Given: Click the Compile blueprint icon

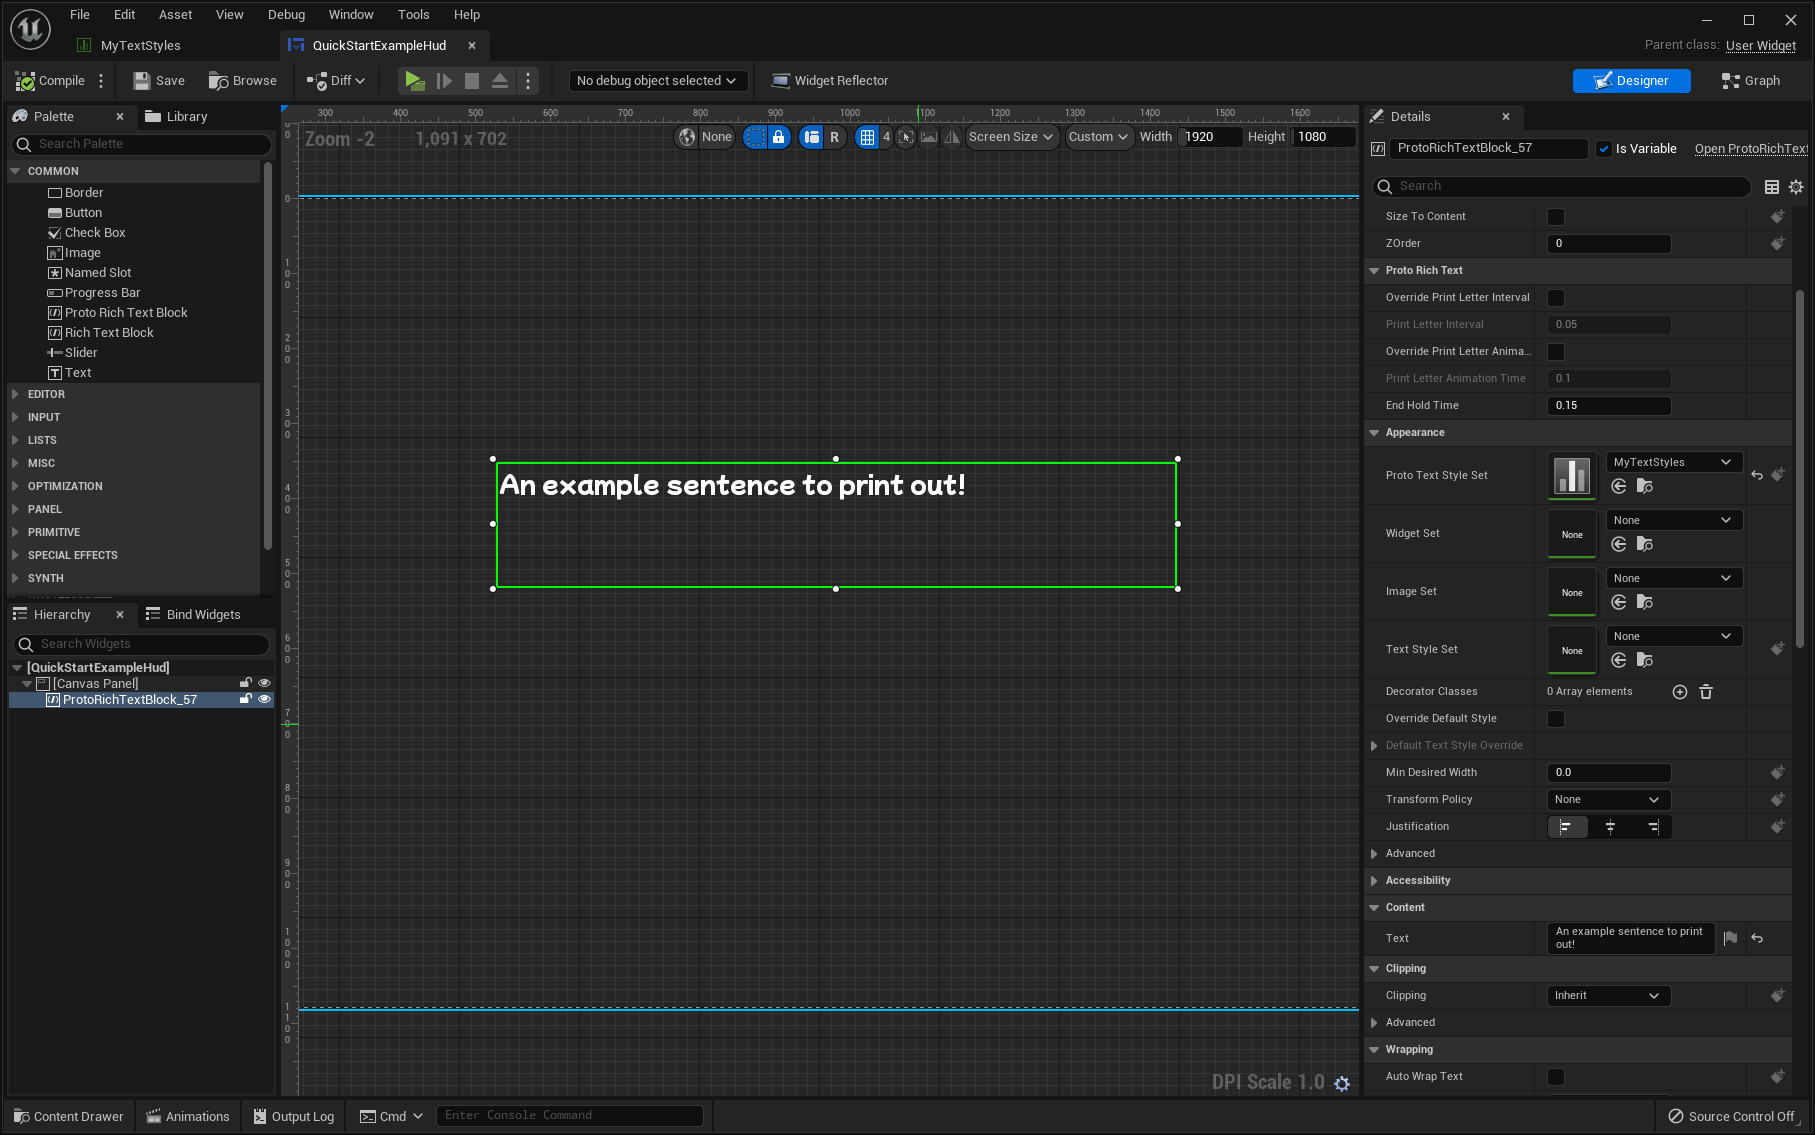Looking at the screenshot, I should pyautogui.click(x=26, y=81).
